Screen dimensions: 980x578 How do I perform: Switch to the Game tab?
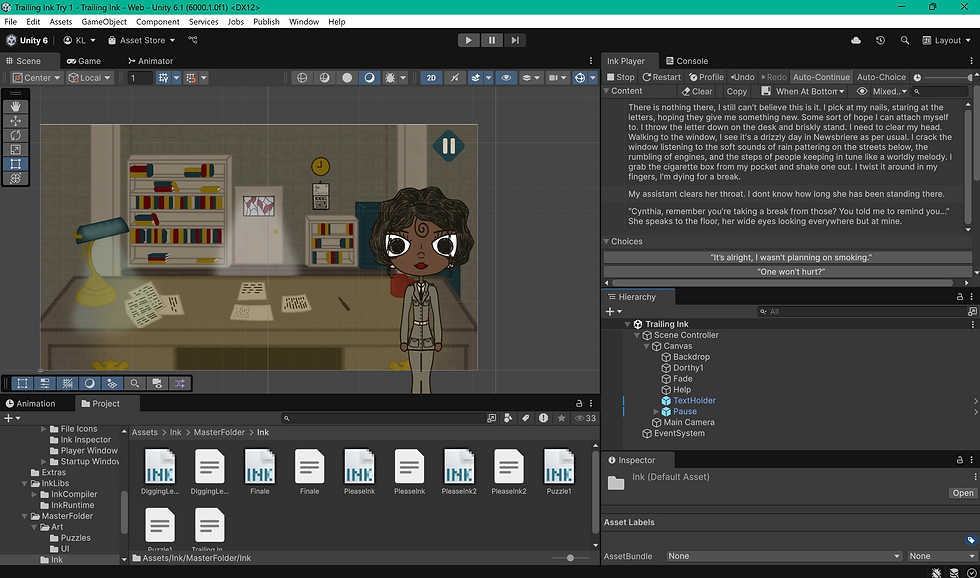[x=84, y=61]
